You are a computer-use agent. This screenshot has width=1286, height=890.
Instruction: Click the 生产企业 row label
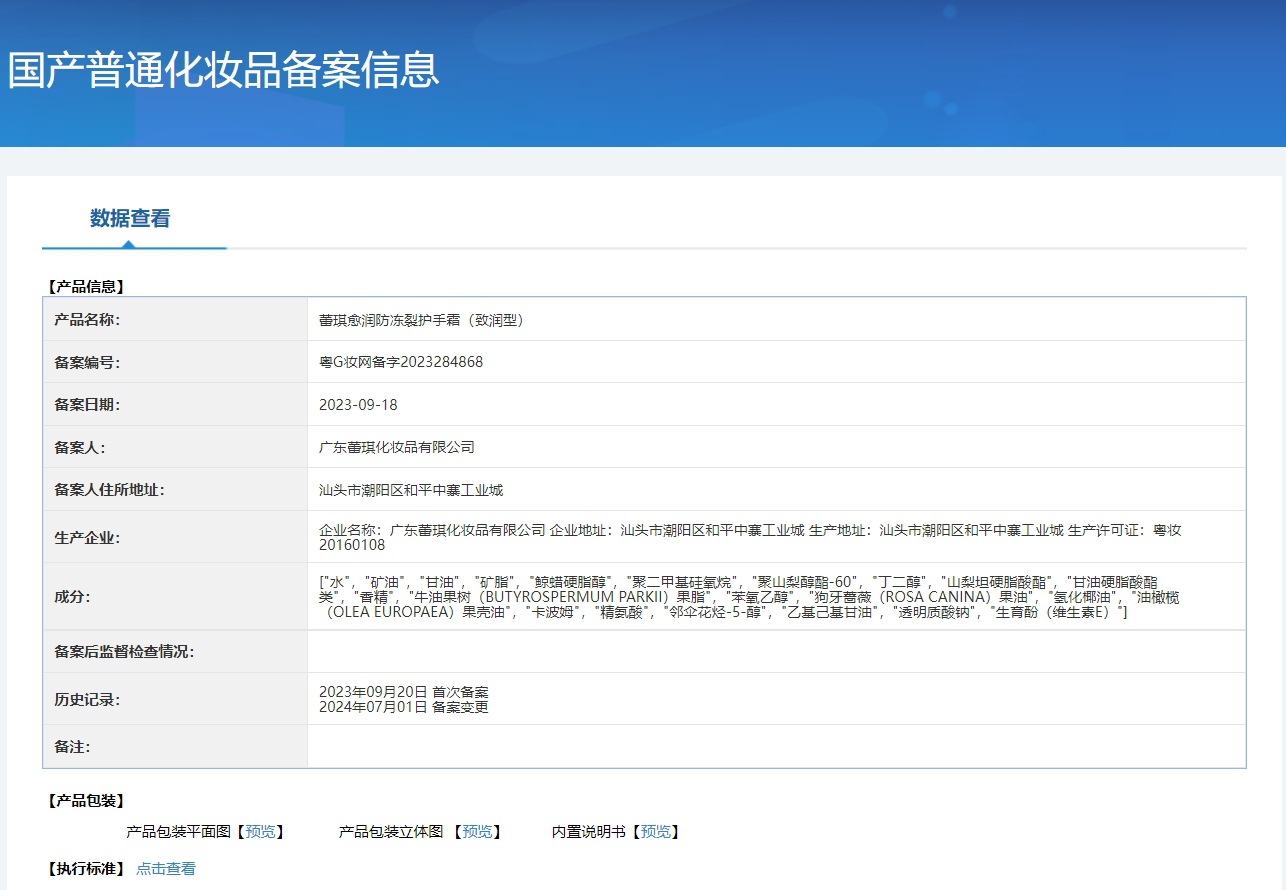pyautogui.click(x=87, y=538)
